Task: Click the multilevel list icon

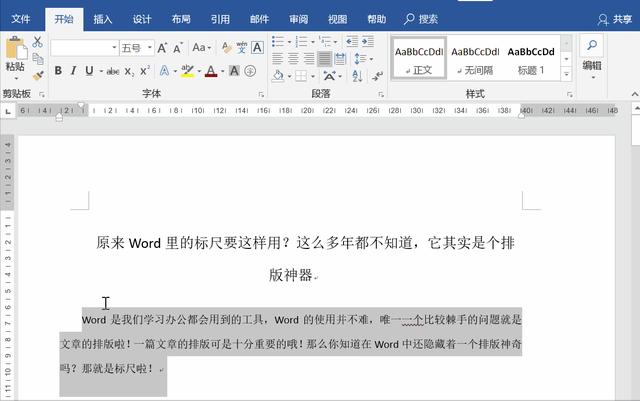Action: (x=325, y=41)
